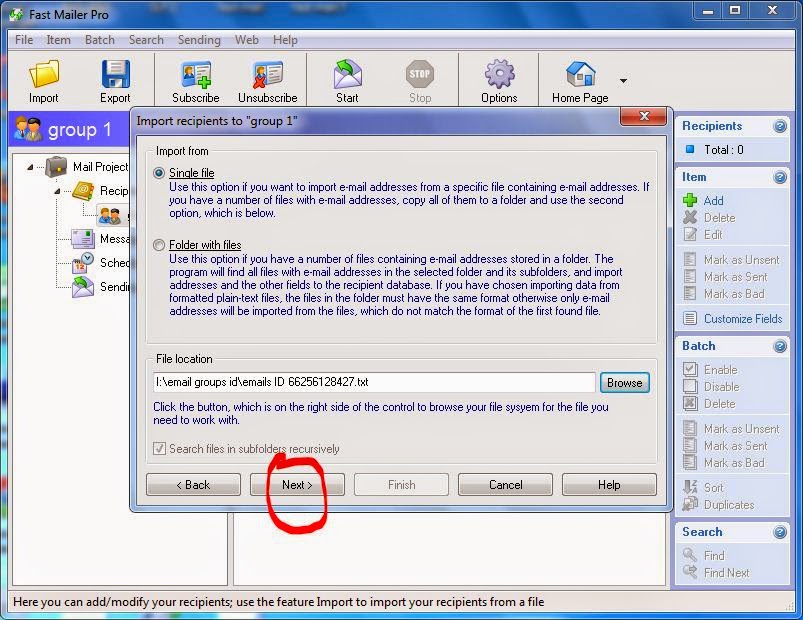Click Batch panel Mark as Unsent
The height and width of the screenshot is (620, 803).
click(742, 429)
